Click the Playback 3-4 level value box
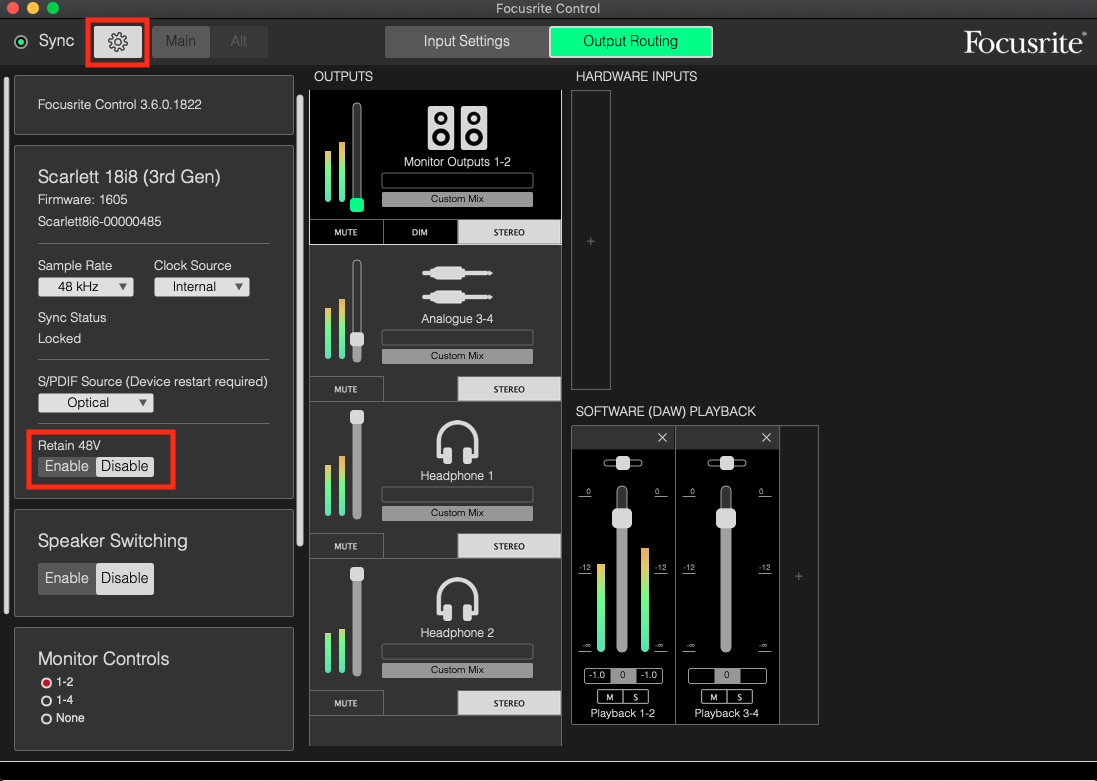Viewport: 1097px width, 781px height. pos(727,675)
